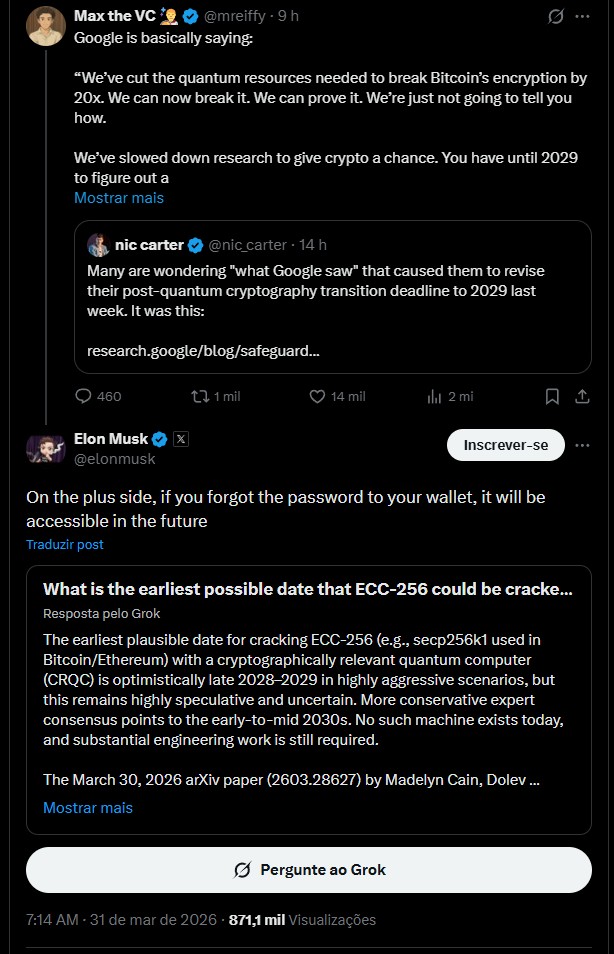This screenshot has width=614, height=954.
Task: Click the repost icon with 1 mil
Action: [199, 396]
